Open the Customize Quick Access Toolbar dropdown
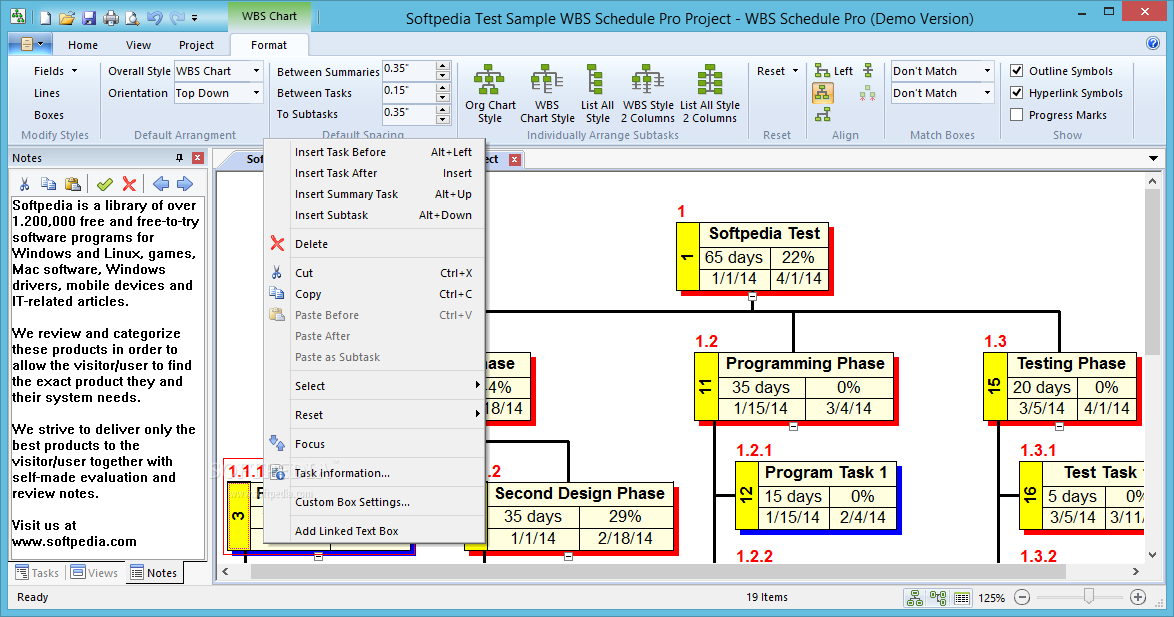 point(195,17)
